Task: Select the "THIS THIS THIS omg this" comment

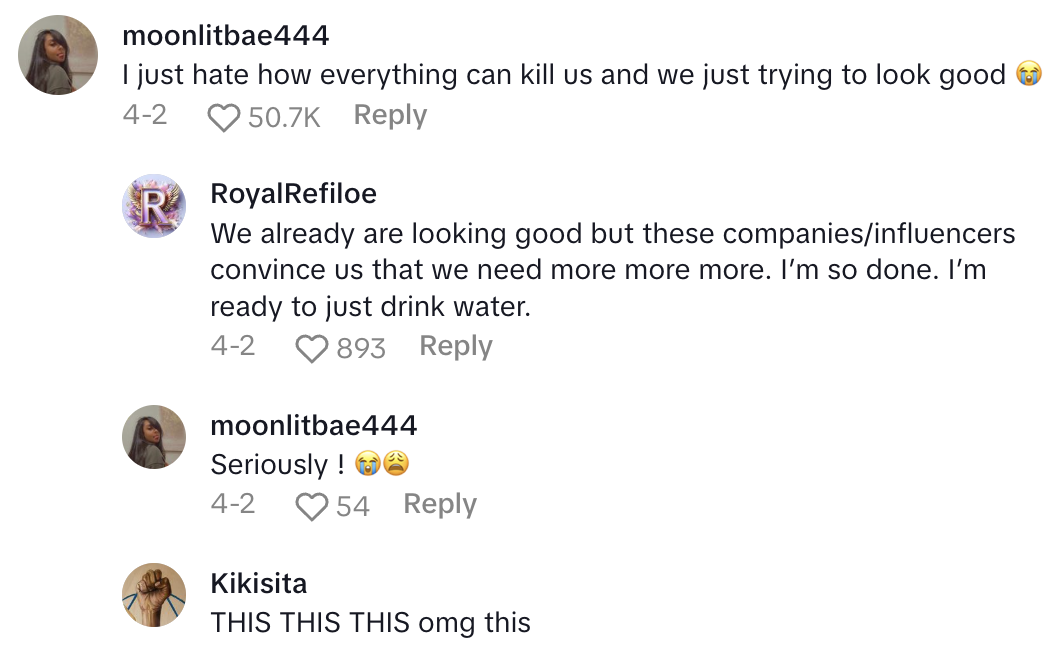Action: click(x=370, y=623)
